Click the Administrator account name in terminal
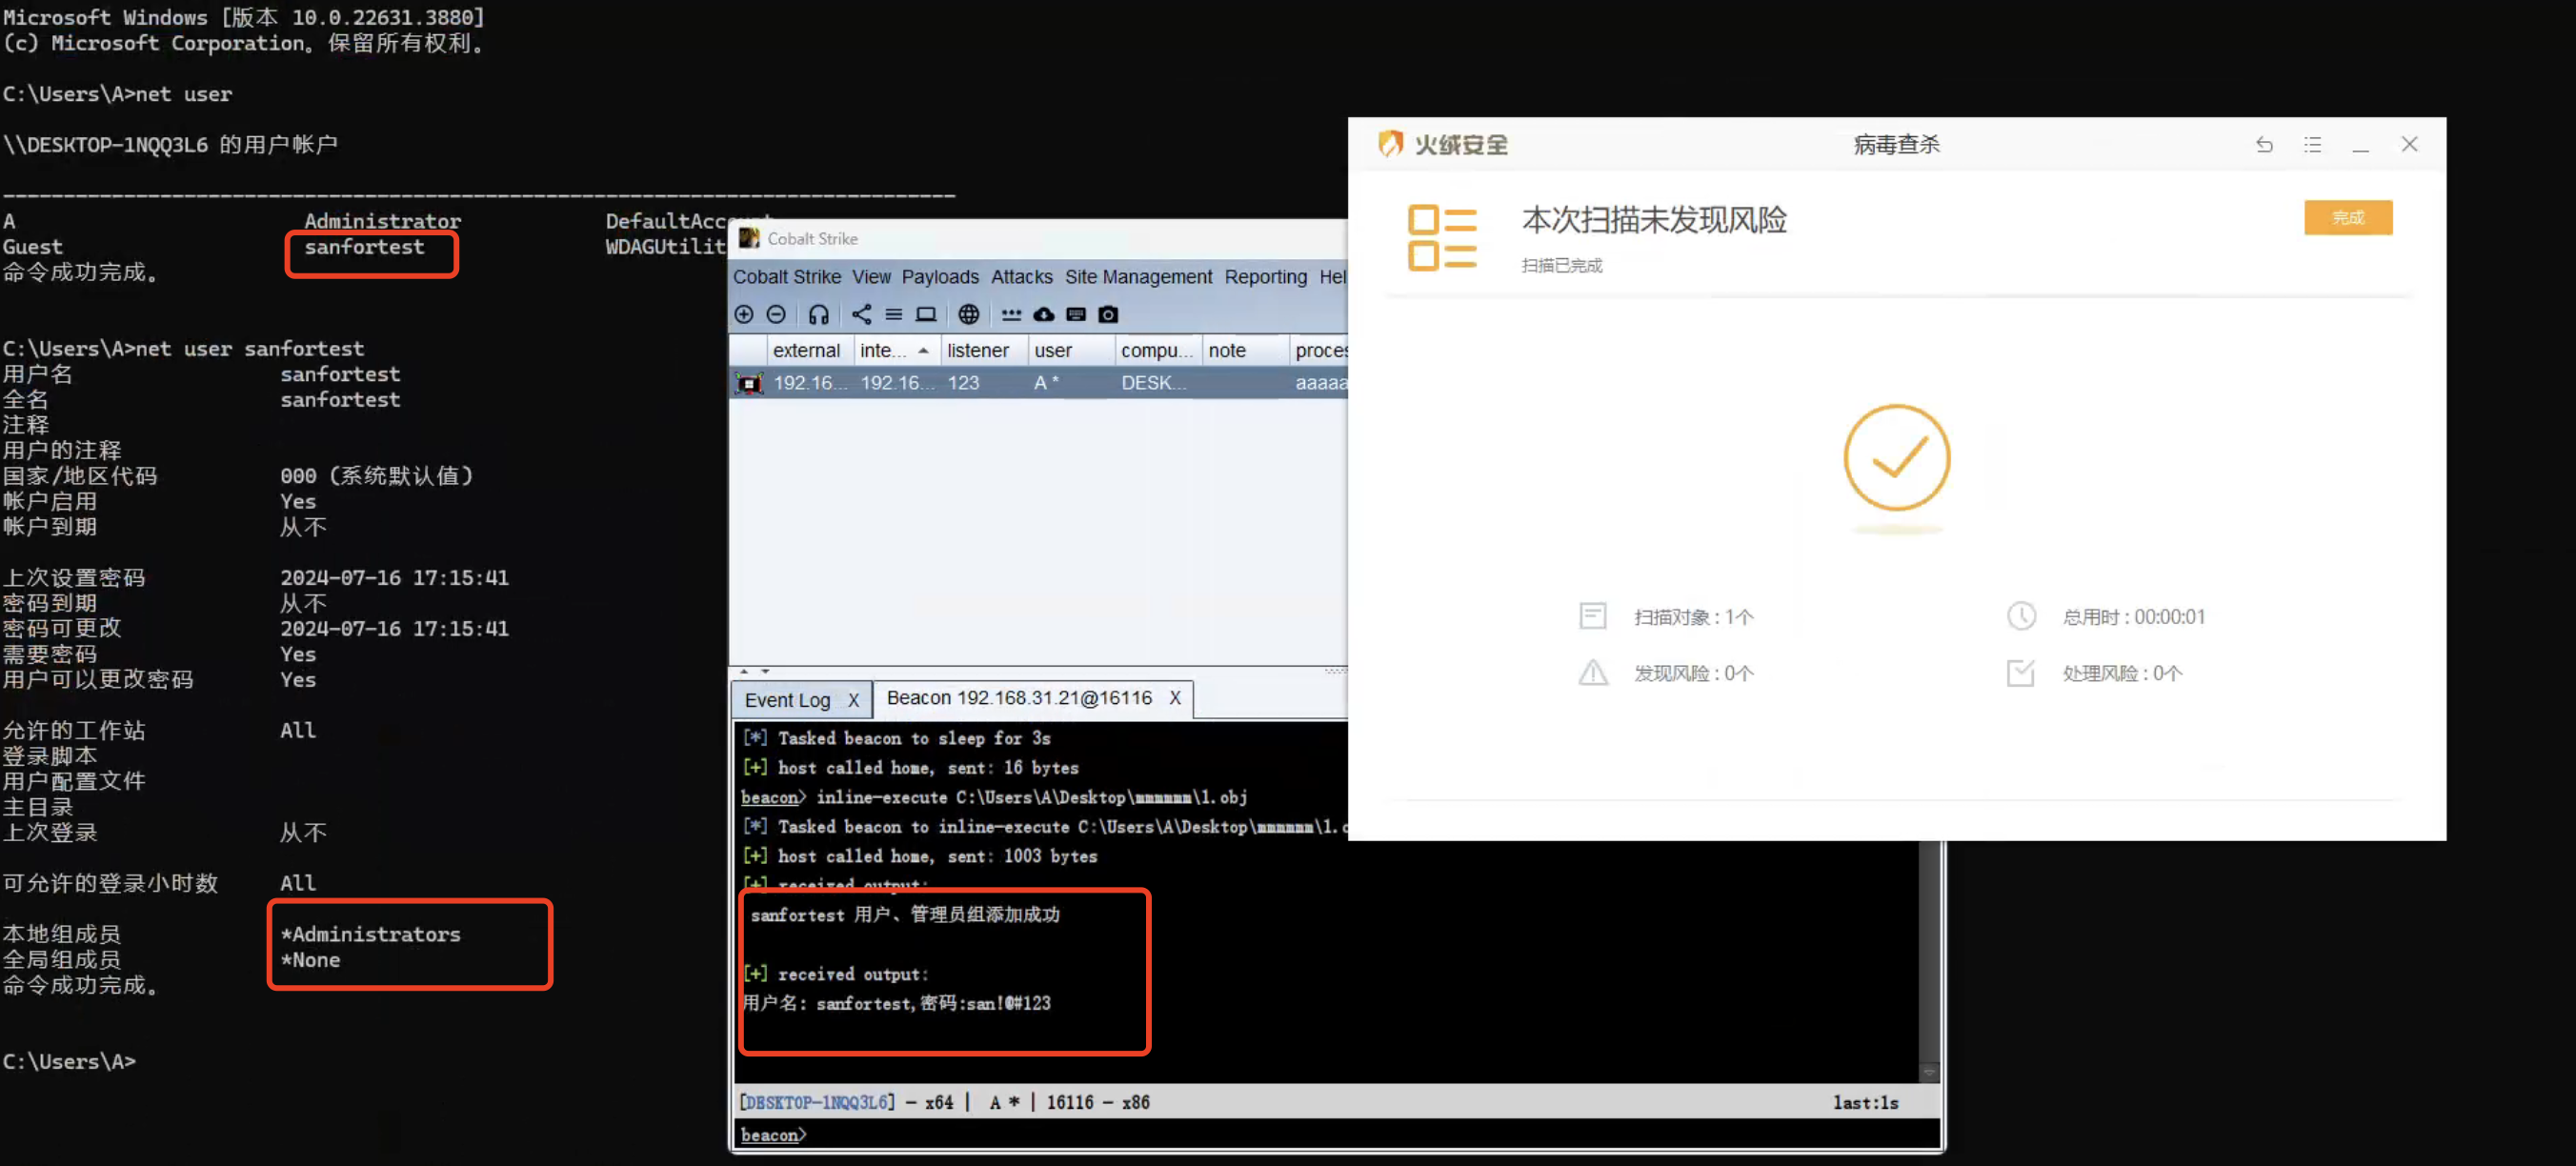 (x=383, y=221)
